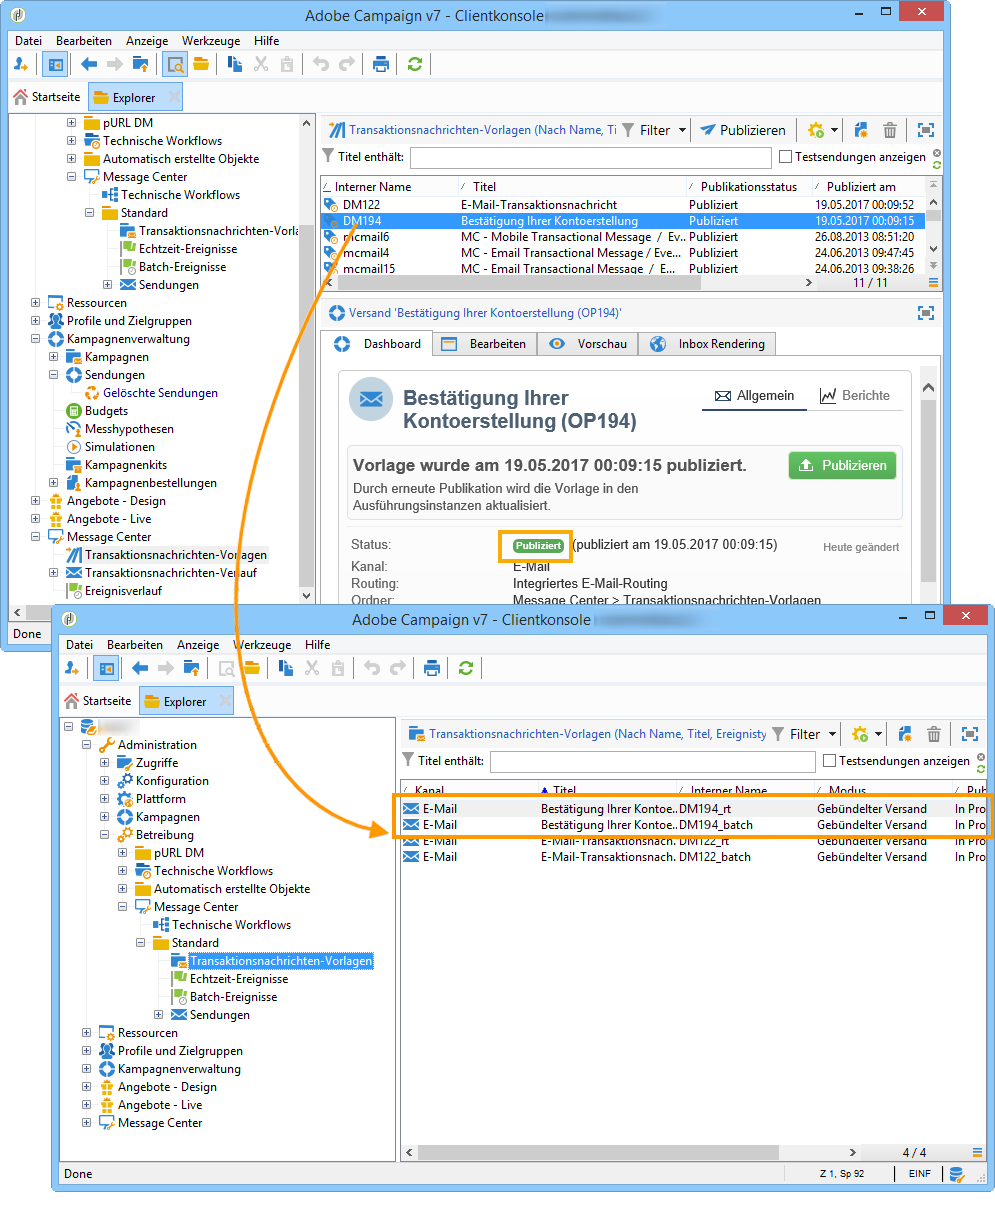Click the copy icon in the lower window toolbar
Image resolution: width=995 pixels, height=1208 pixels.
click(x=286, y=668)
